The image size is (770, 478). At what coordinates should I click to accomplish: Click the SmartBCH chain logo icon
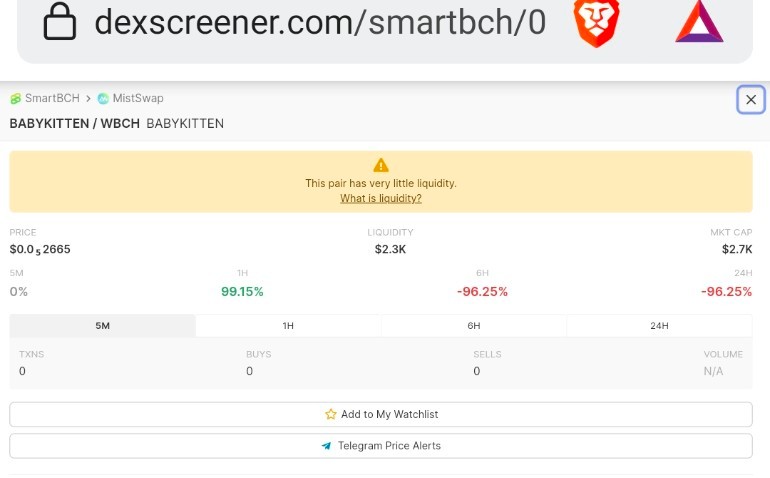click(x=16, y=99)
